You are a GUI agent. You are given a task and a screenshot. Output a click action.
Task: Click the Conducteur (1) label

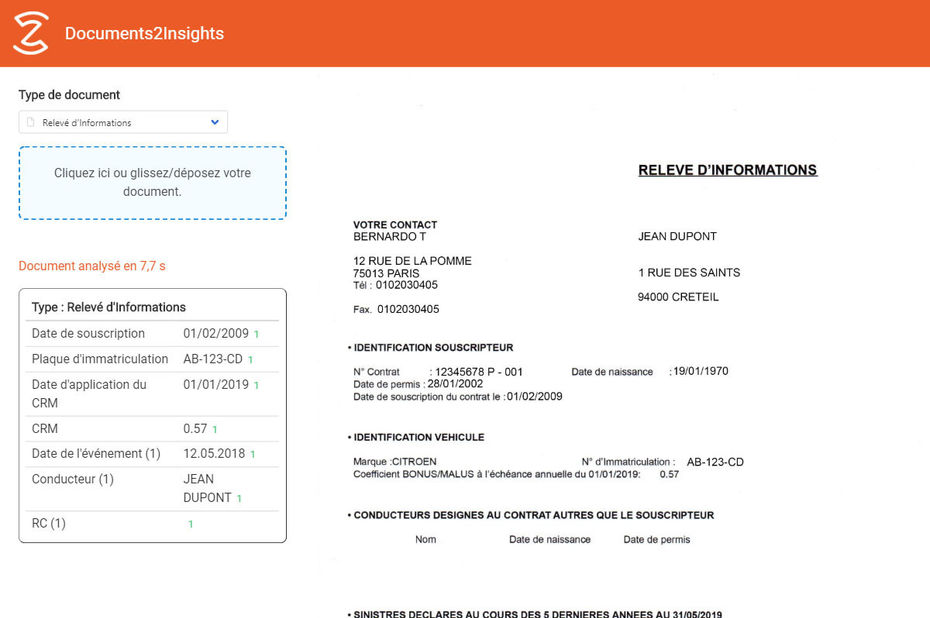72,479
